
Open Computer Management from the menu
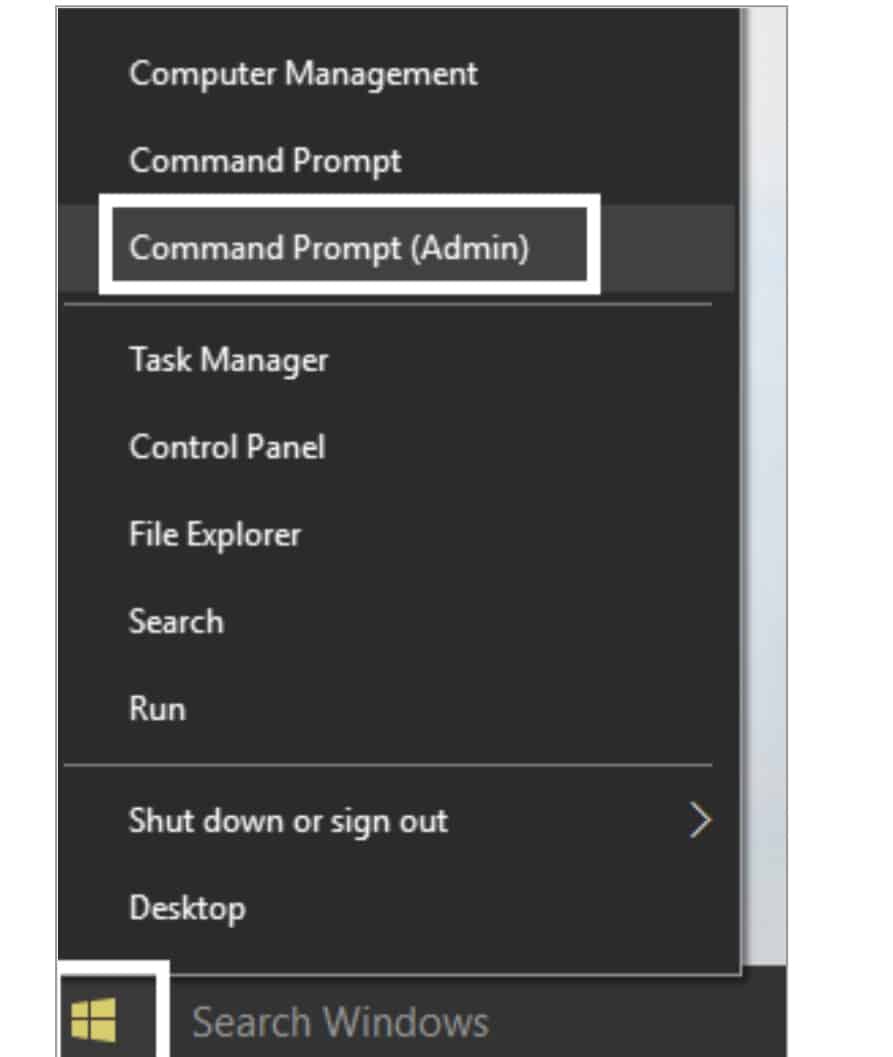pyautogui.click(x=303, y=73)
